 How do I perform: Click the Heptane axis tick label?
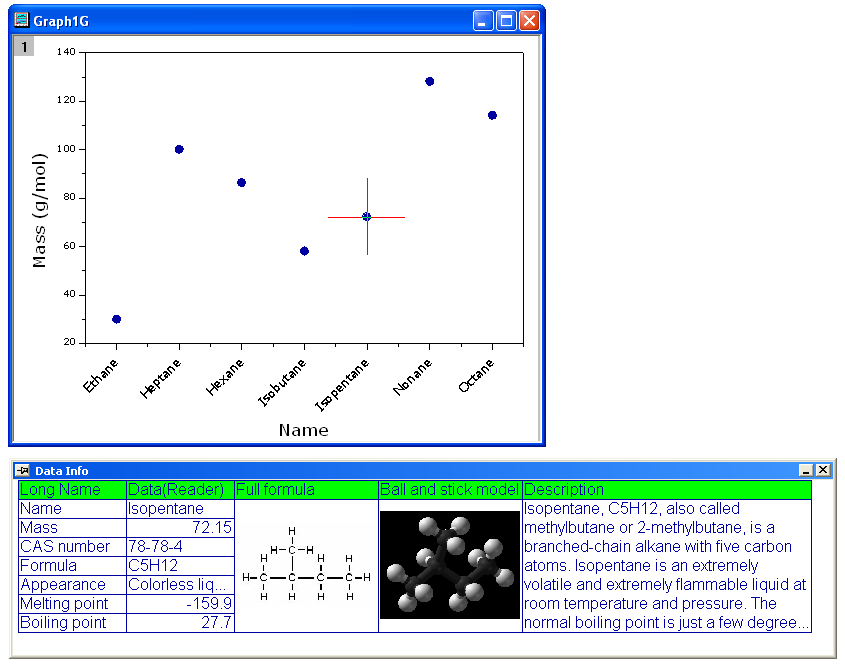(x=160, y=378)
